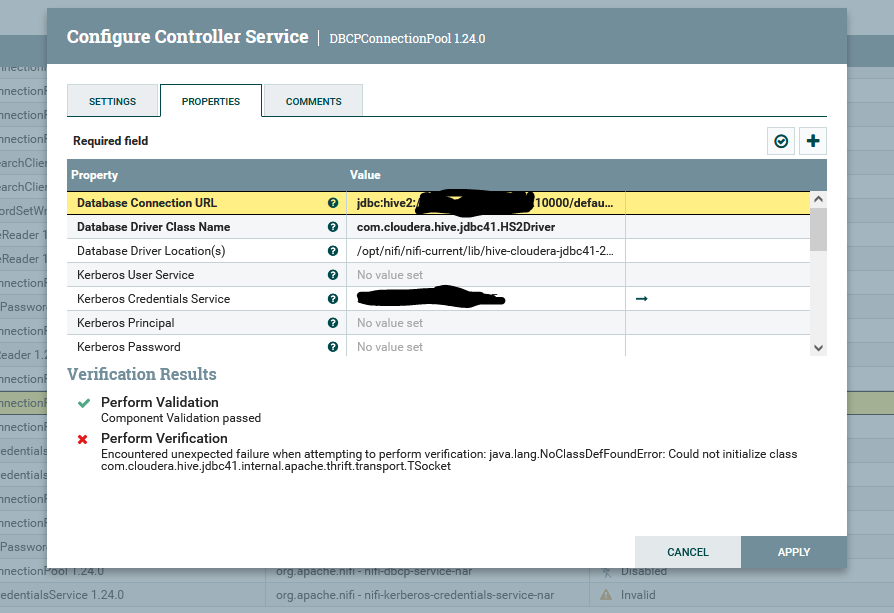
Task: Click the Required field label
Action: point(111,141)
